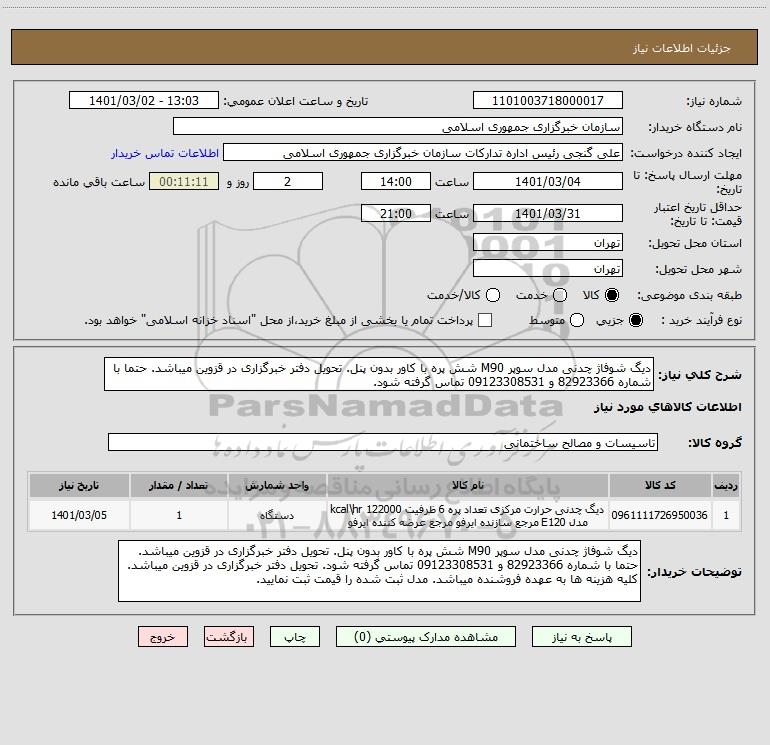The height and width of the screenshot is (745, 770).
Task: Open the اطلاعات تماس خریدار link
Action: pyautogui.click(x=165, y=153)
